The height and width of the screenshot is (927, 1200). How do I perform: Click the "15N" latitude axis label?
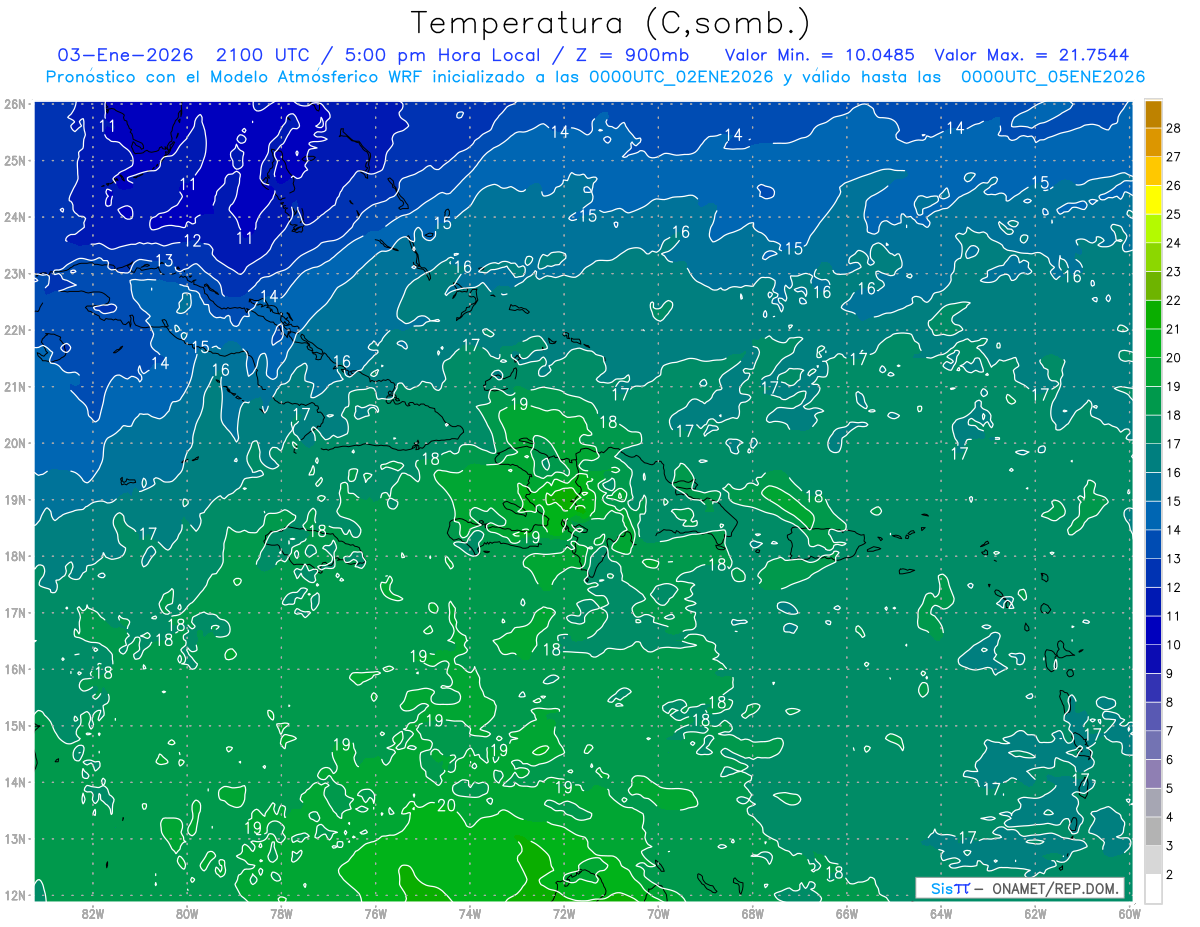[x=15, y=726]
